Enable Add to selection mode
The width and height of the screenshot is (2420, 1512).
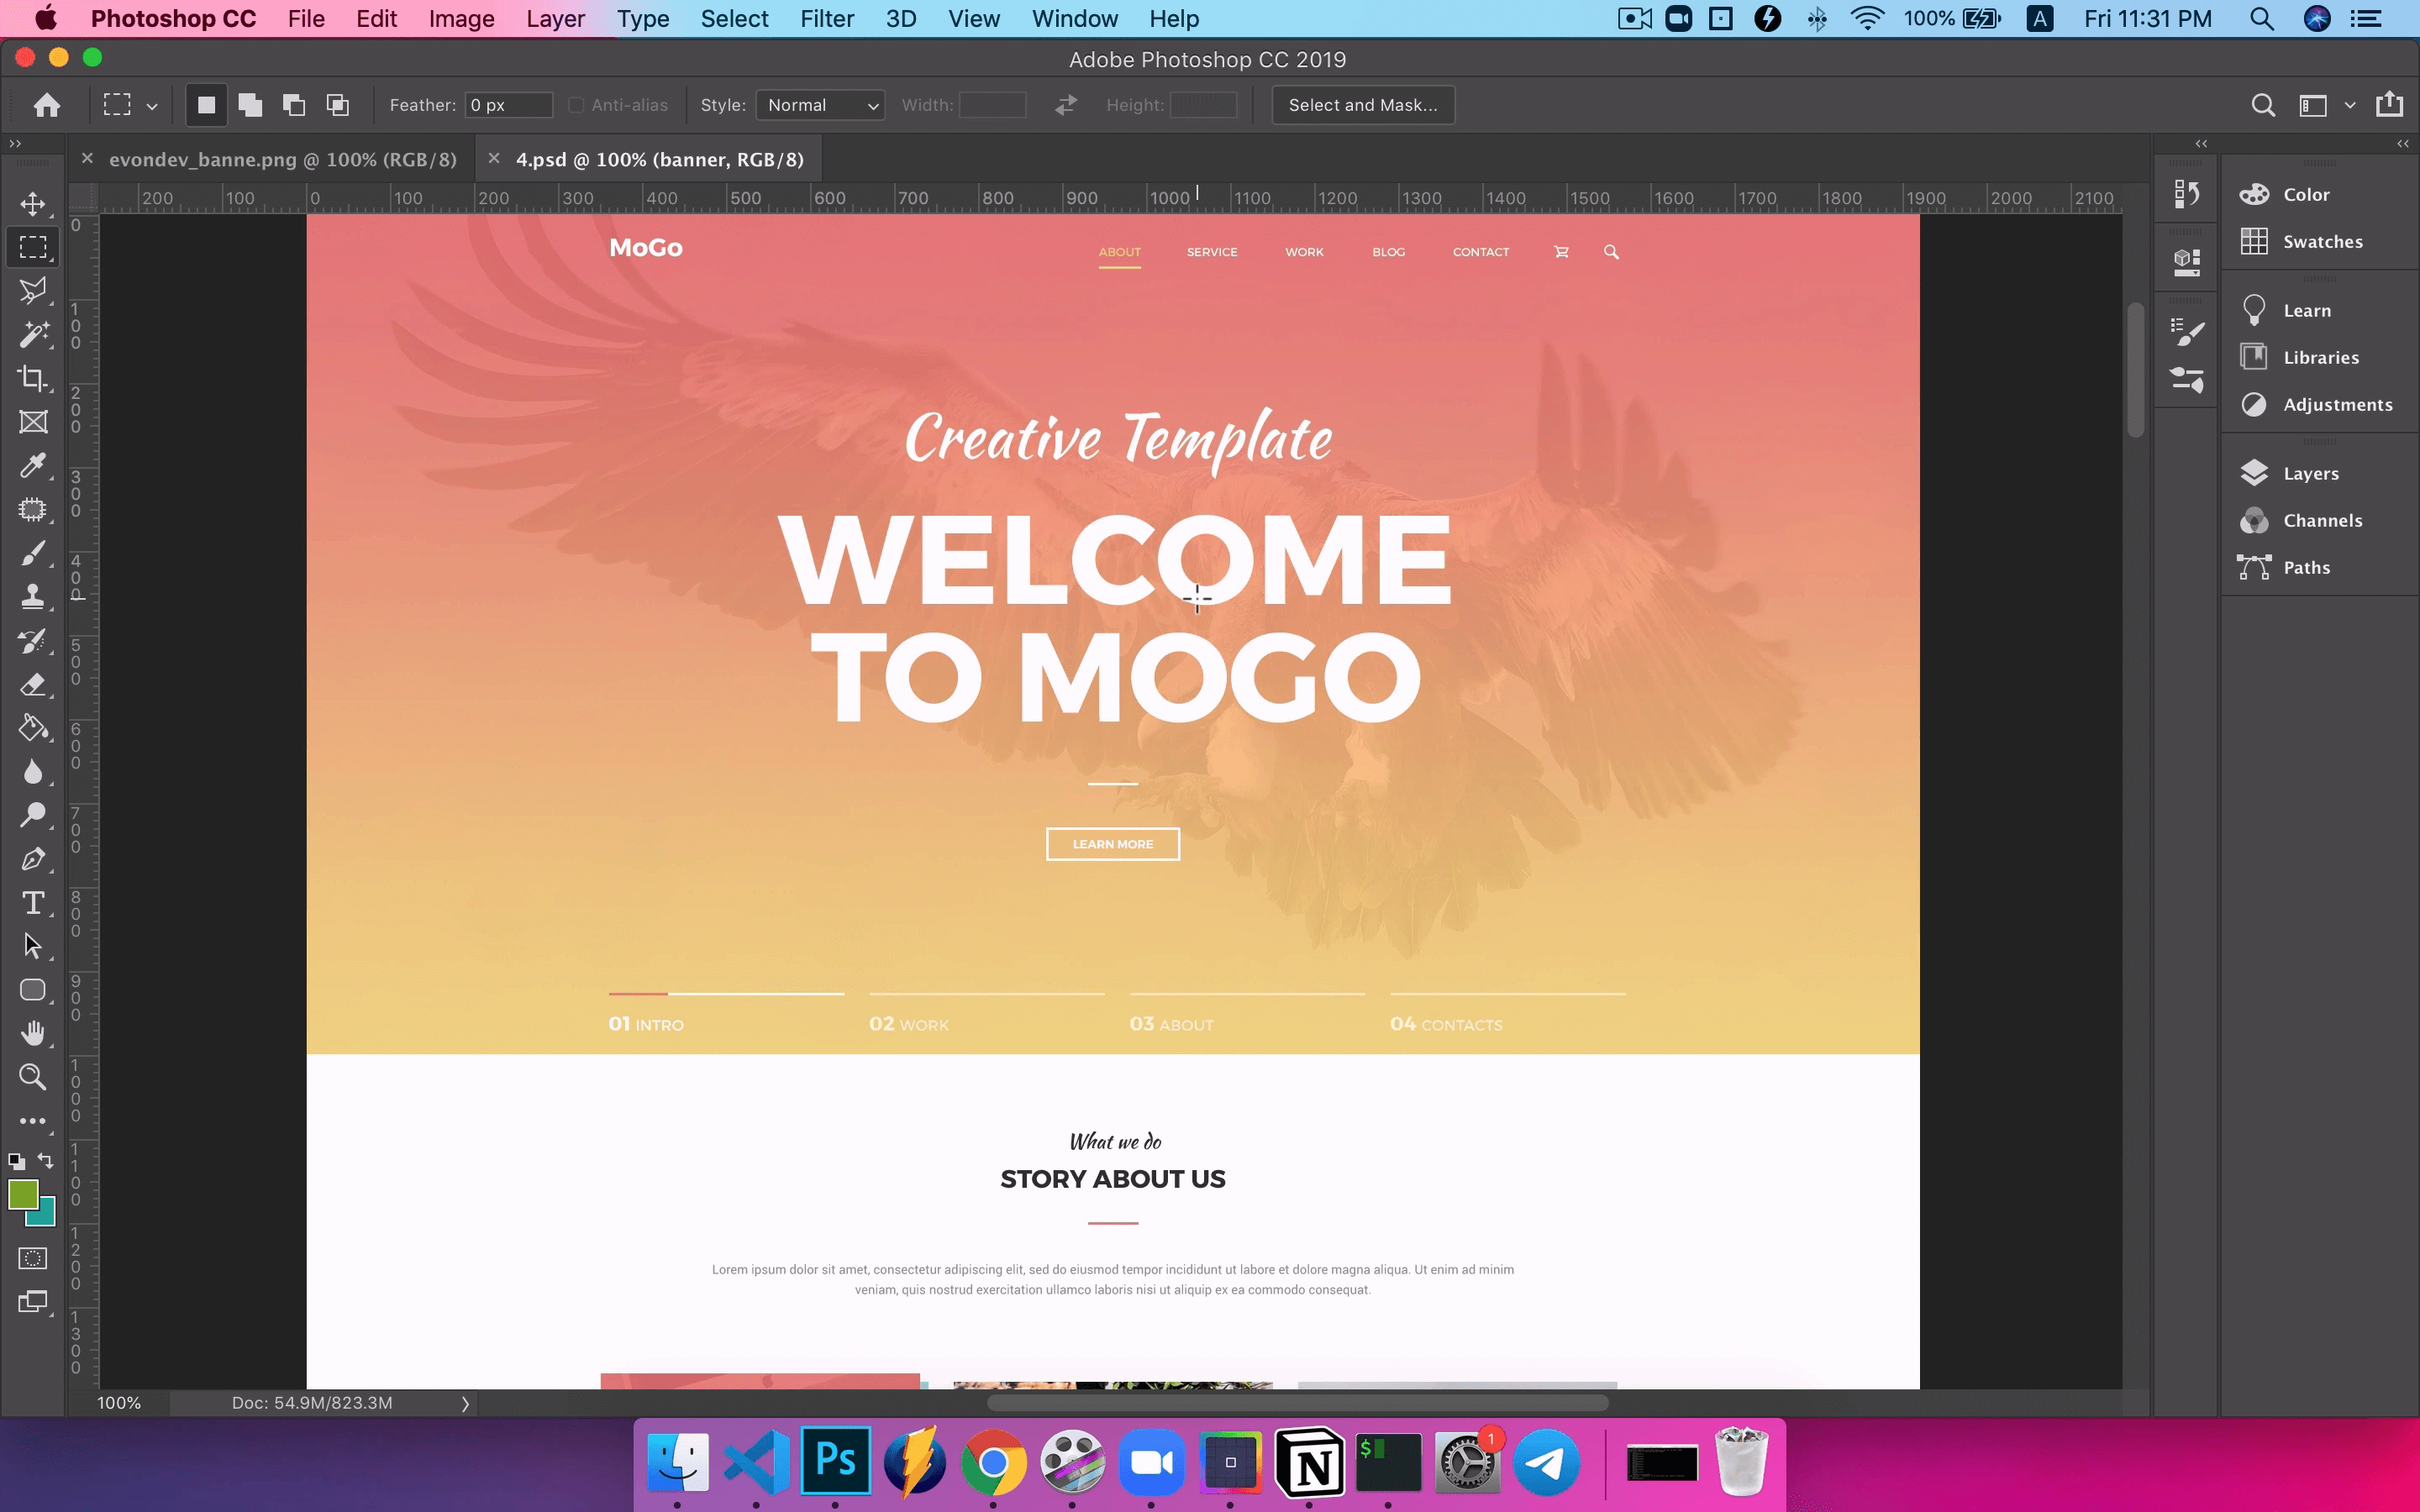(250, 105)
